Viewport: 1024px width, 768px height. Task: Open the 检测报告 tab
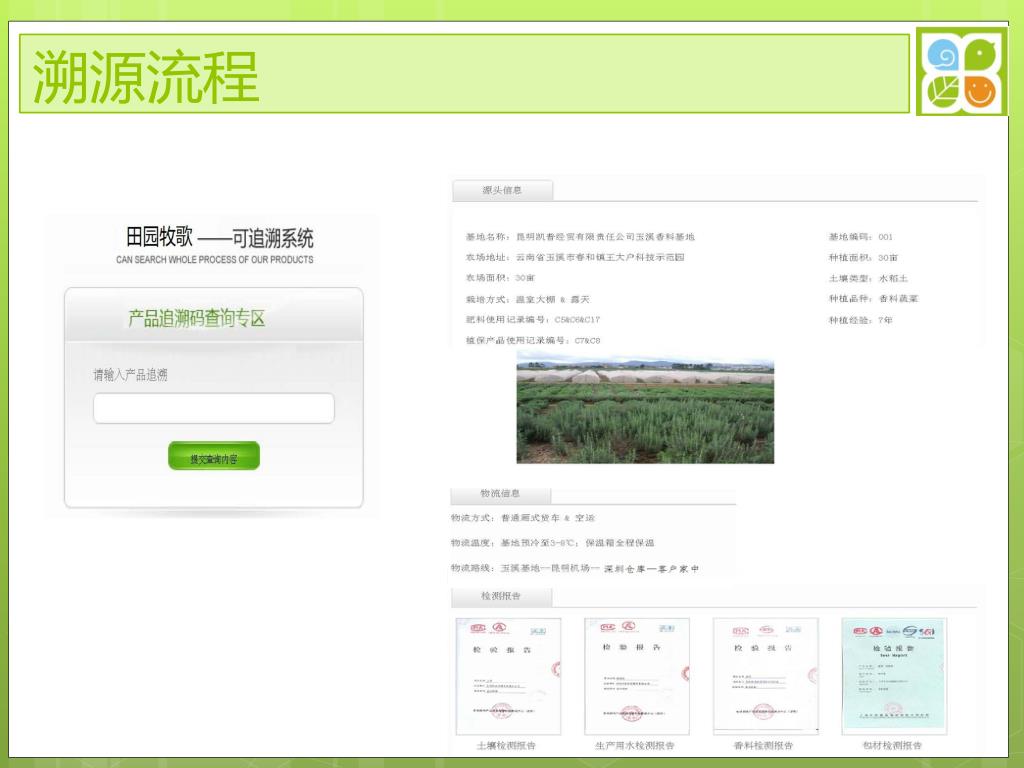pos(501,596)
